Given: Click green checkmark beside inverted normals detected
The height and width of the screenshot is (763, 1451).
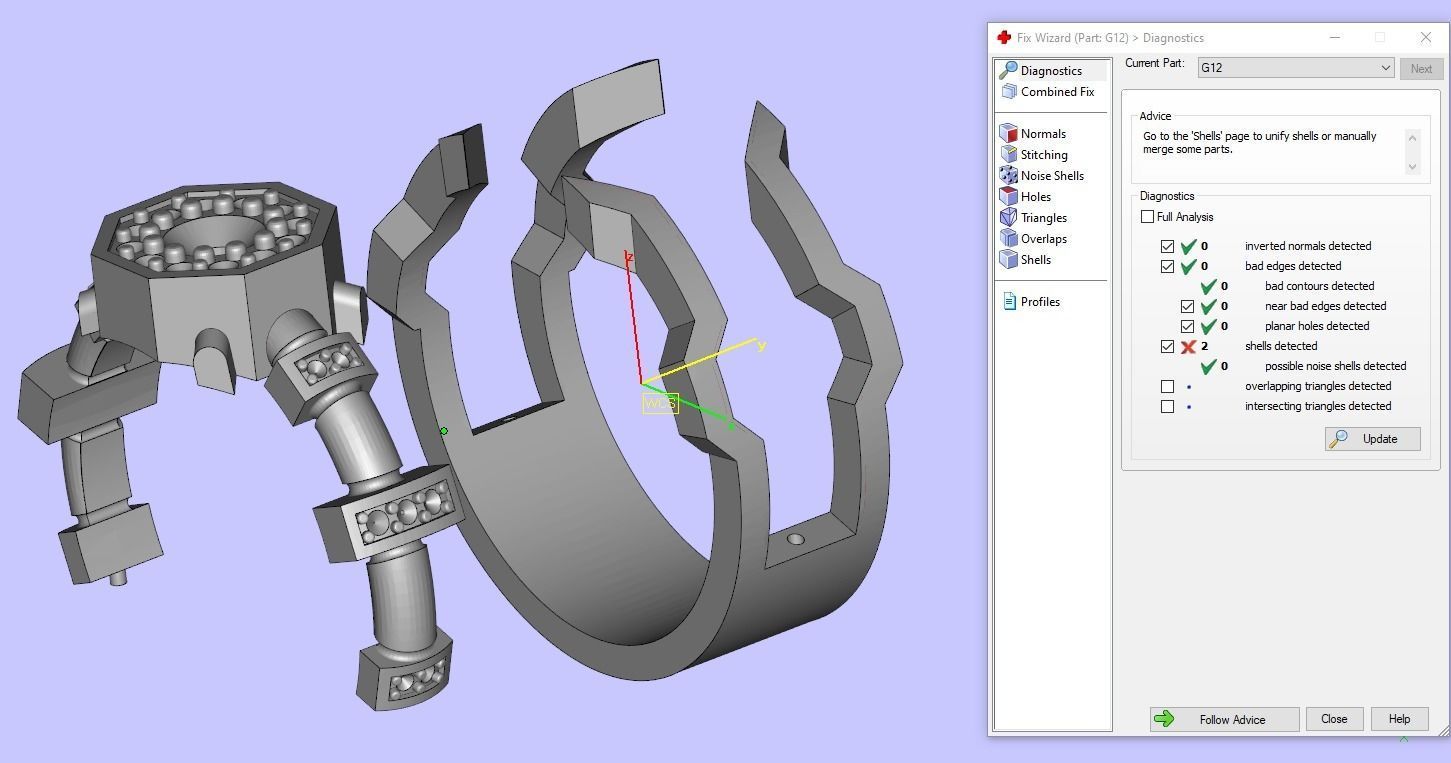Looking at the screenshot, I should pos(1188,246).
